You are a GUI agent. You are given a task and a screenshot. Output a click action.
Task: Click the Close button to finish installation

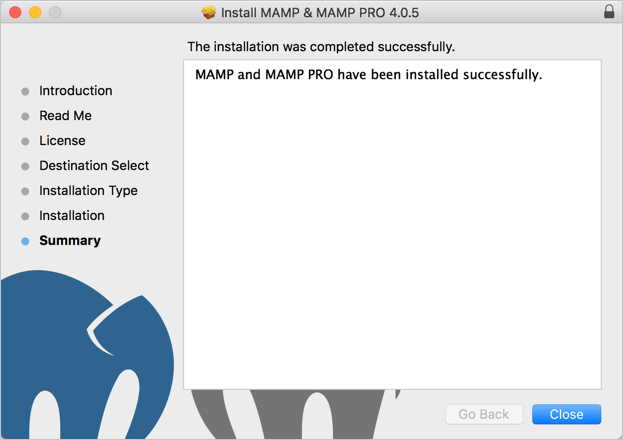click(x=566, y=414)
